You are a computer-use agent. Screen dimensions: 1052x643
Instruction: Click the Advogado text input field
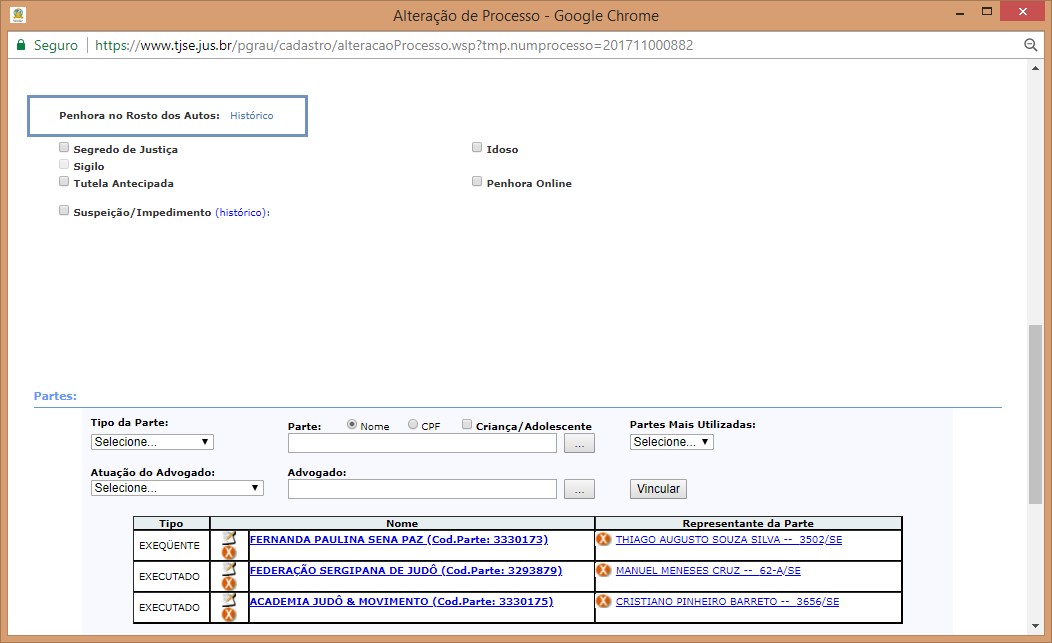coord(421,489)
